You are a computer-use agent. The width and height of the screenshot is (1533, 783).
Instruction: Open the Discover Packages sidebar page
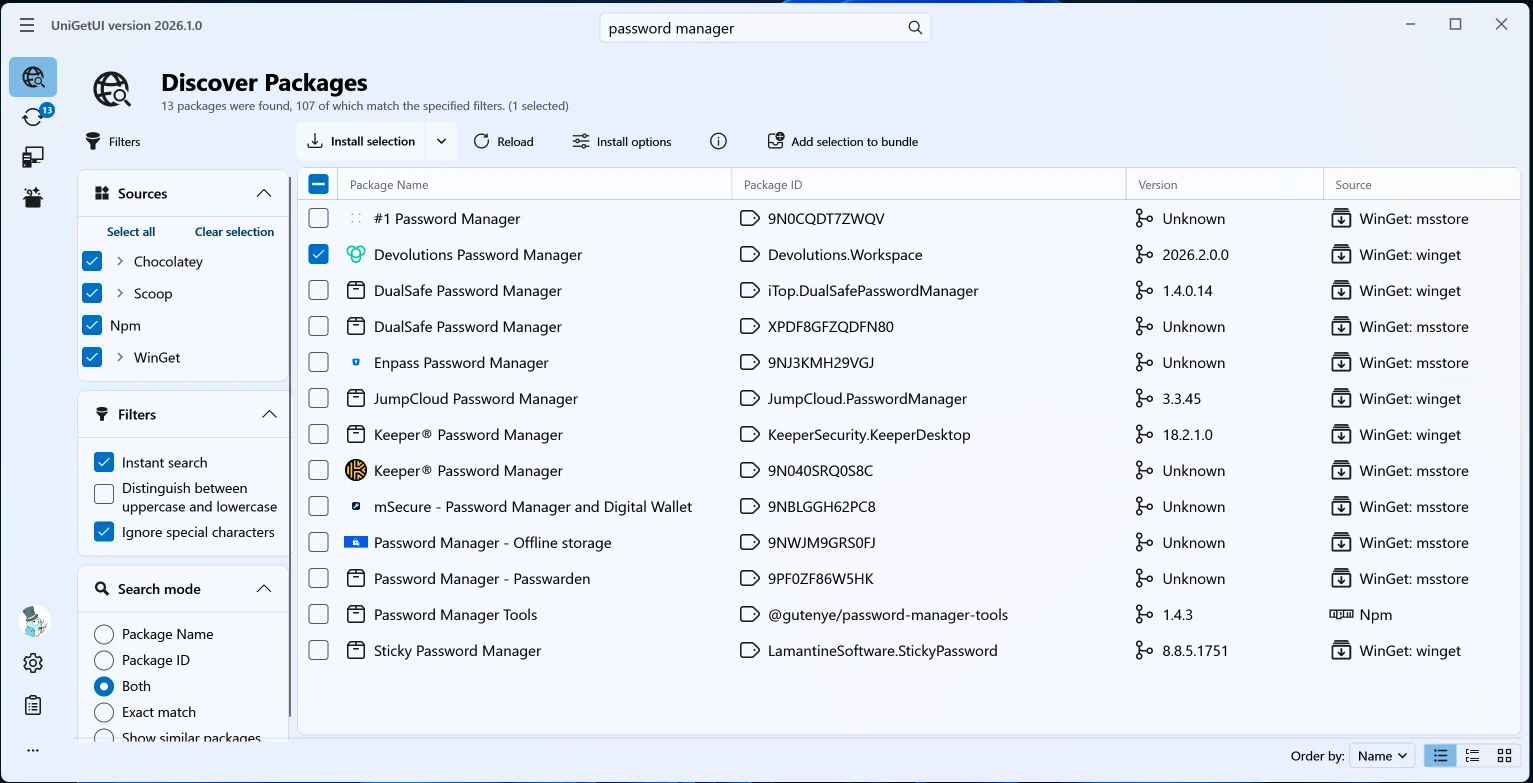click(33, 77)
